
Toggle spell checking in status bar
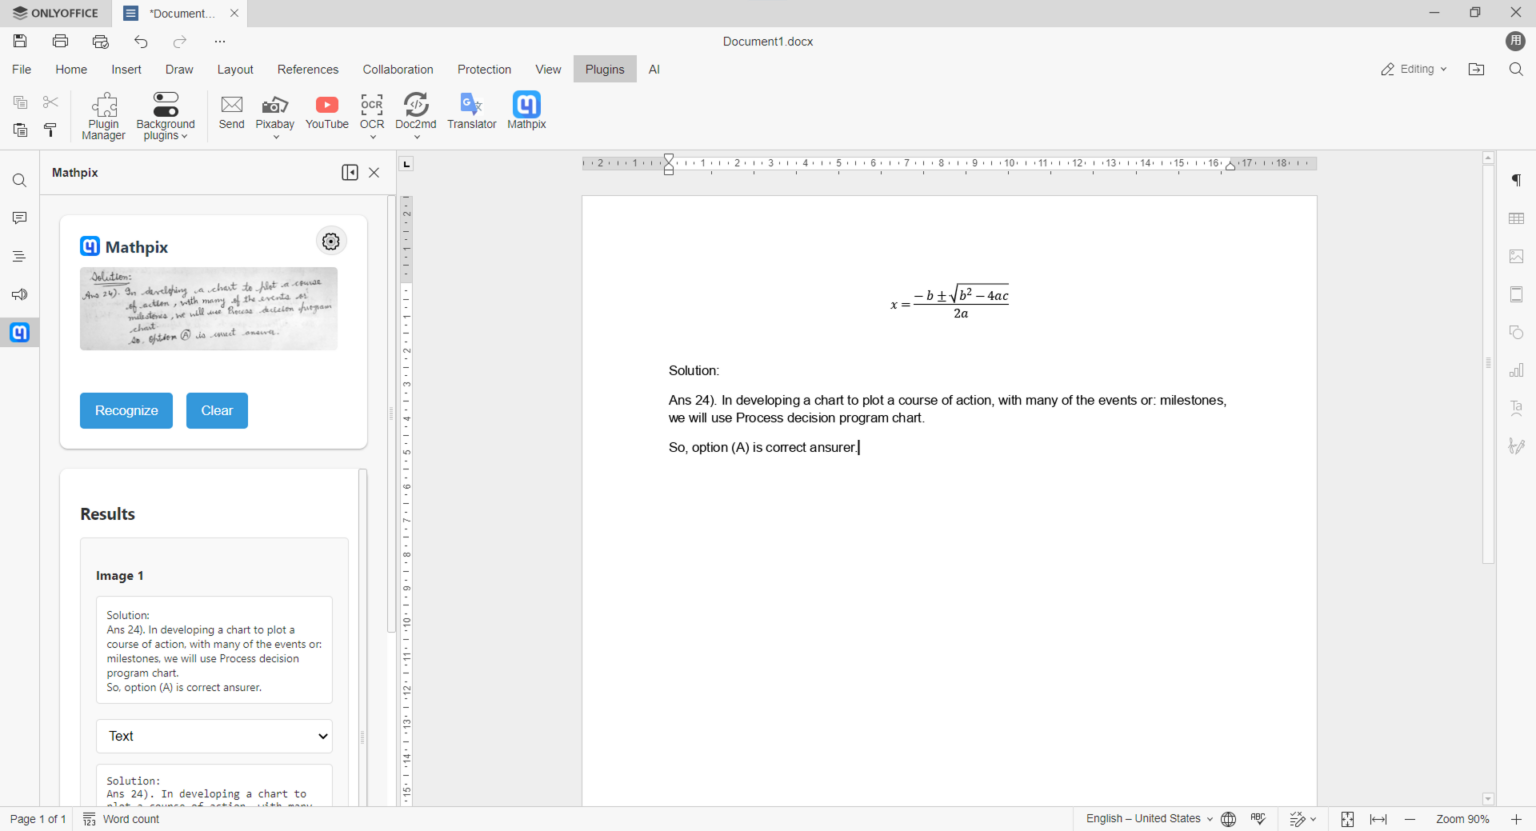(1258, 818)
